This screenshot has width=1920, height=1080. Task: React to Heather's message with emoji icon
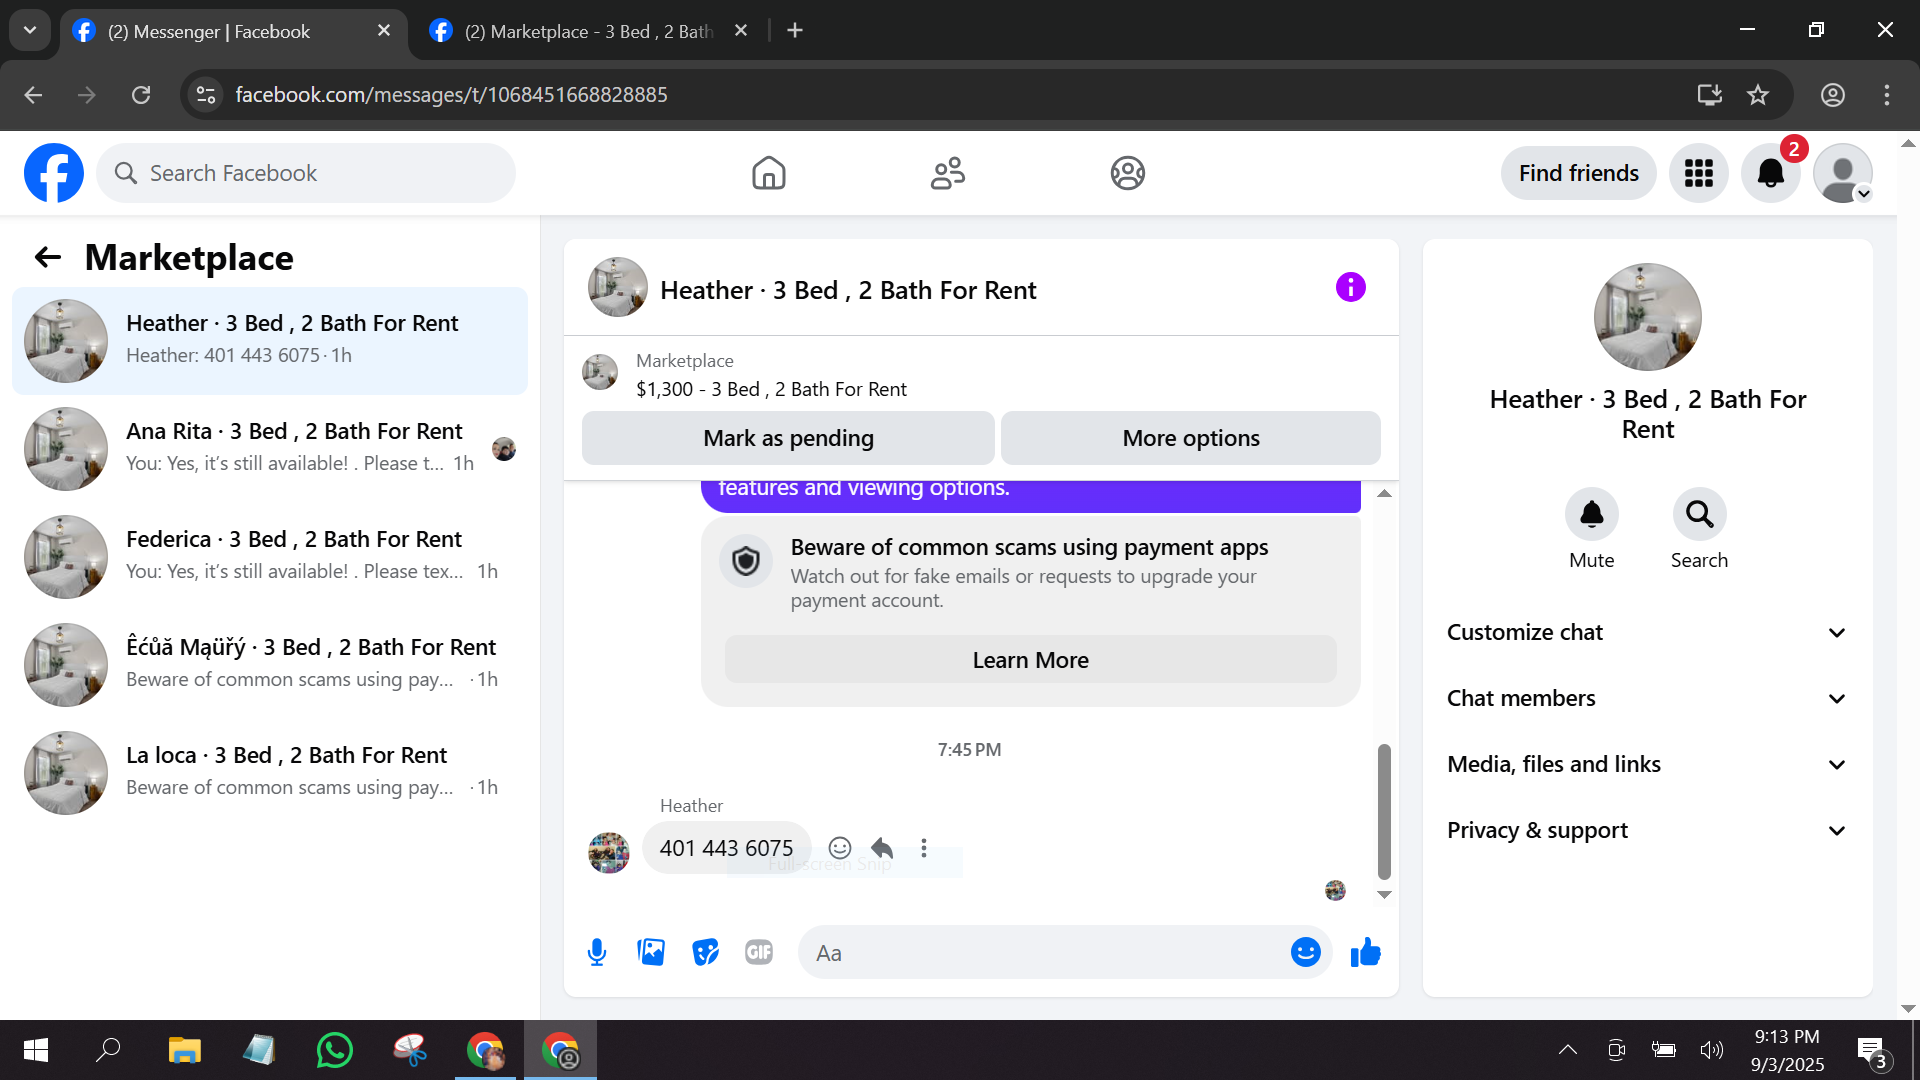pos(840,848)
